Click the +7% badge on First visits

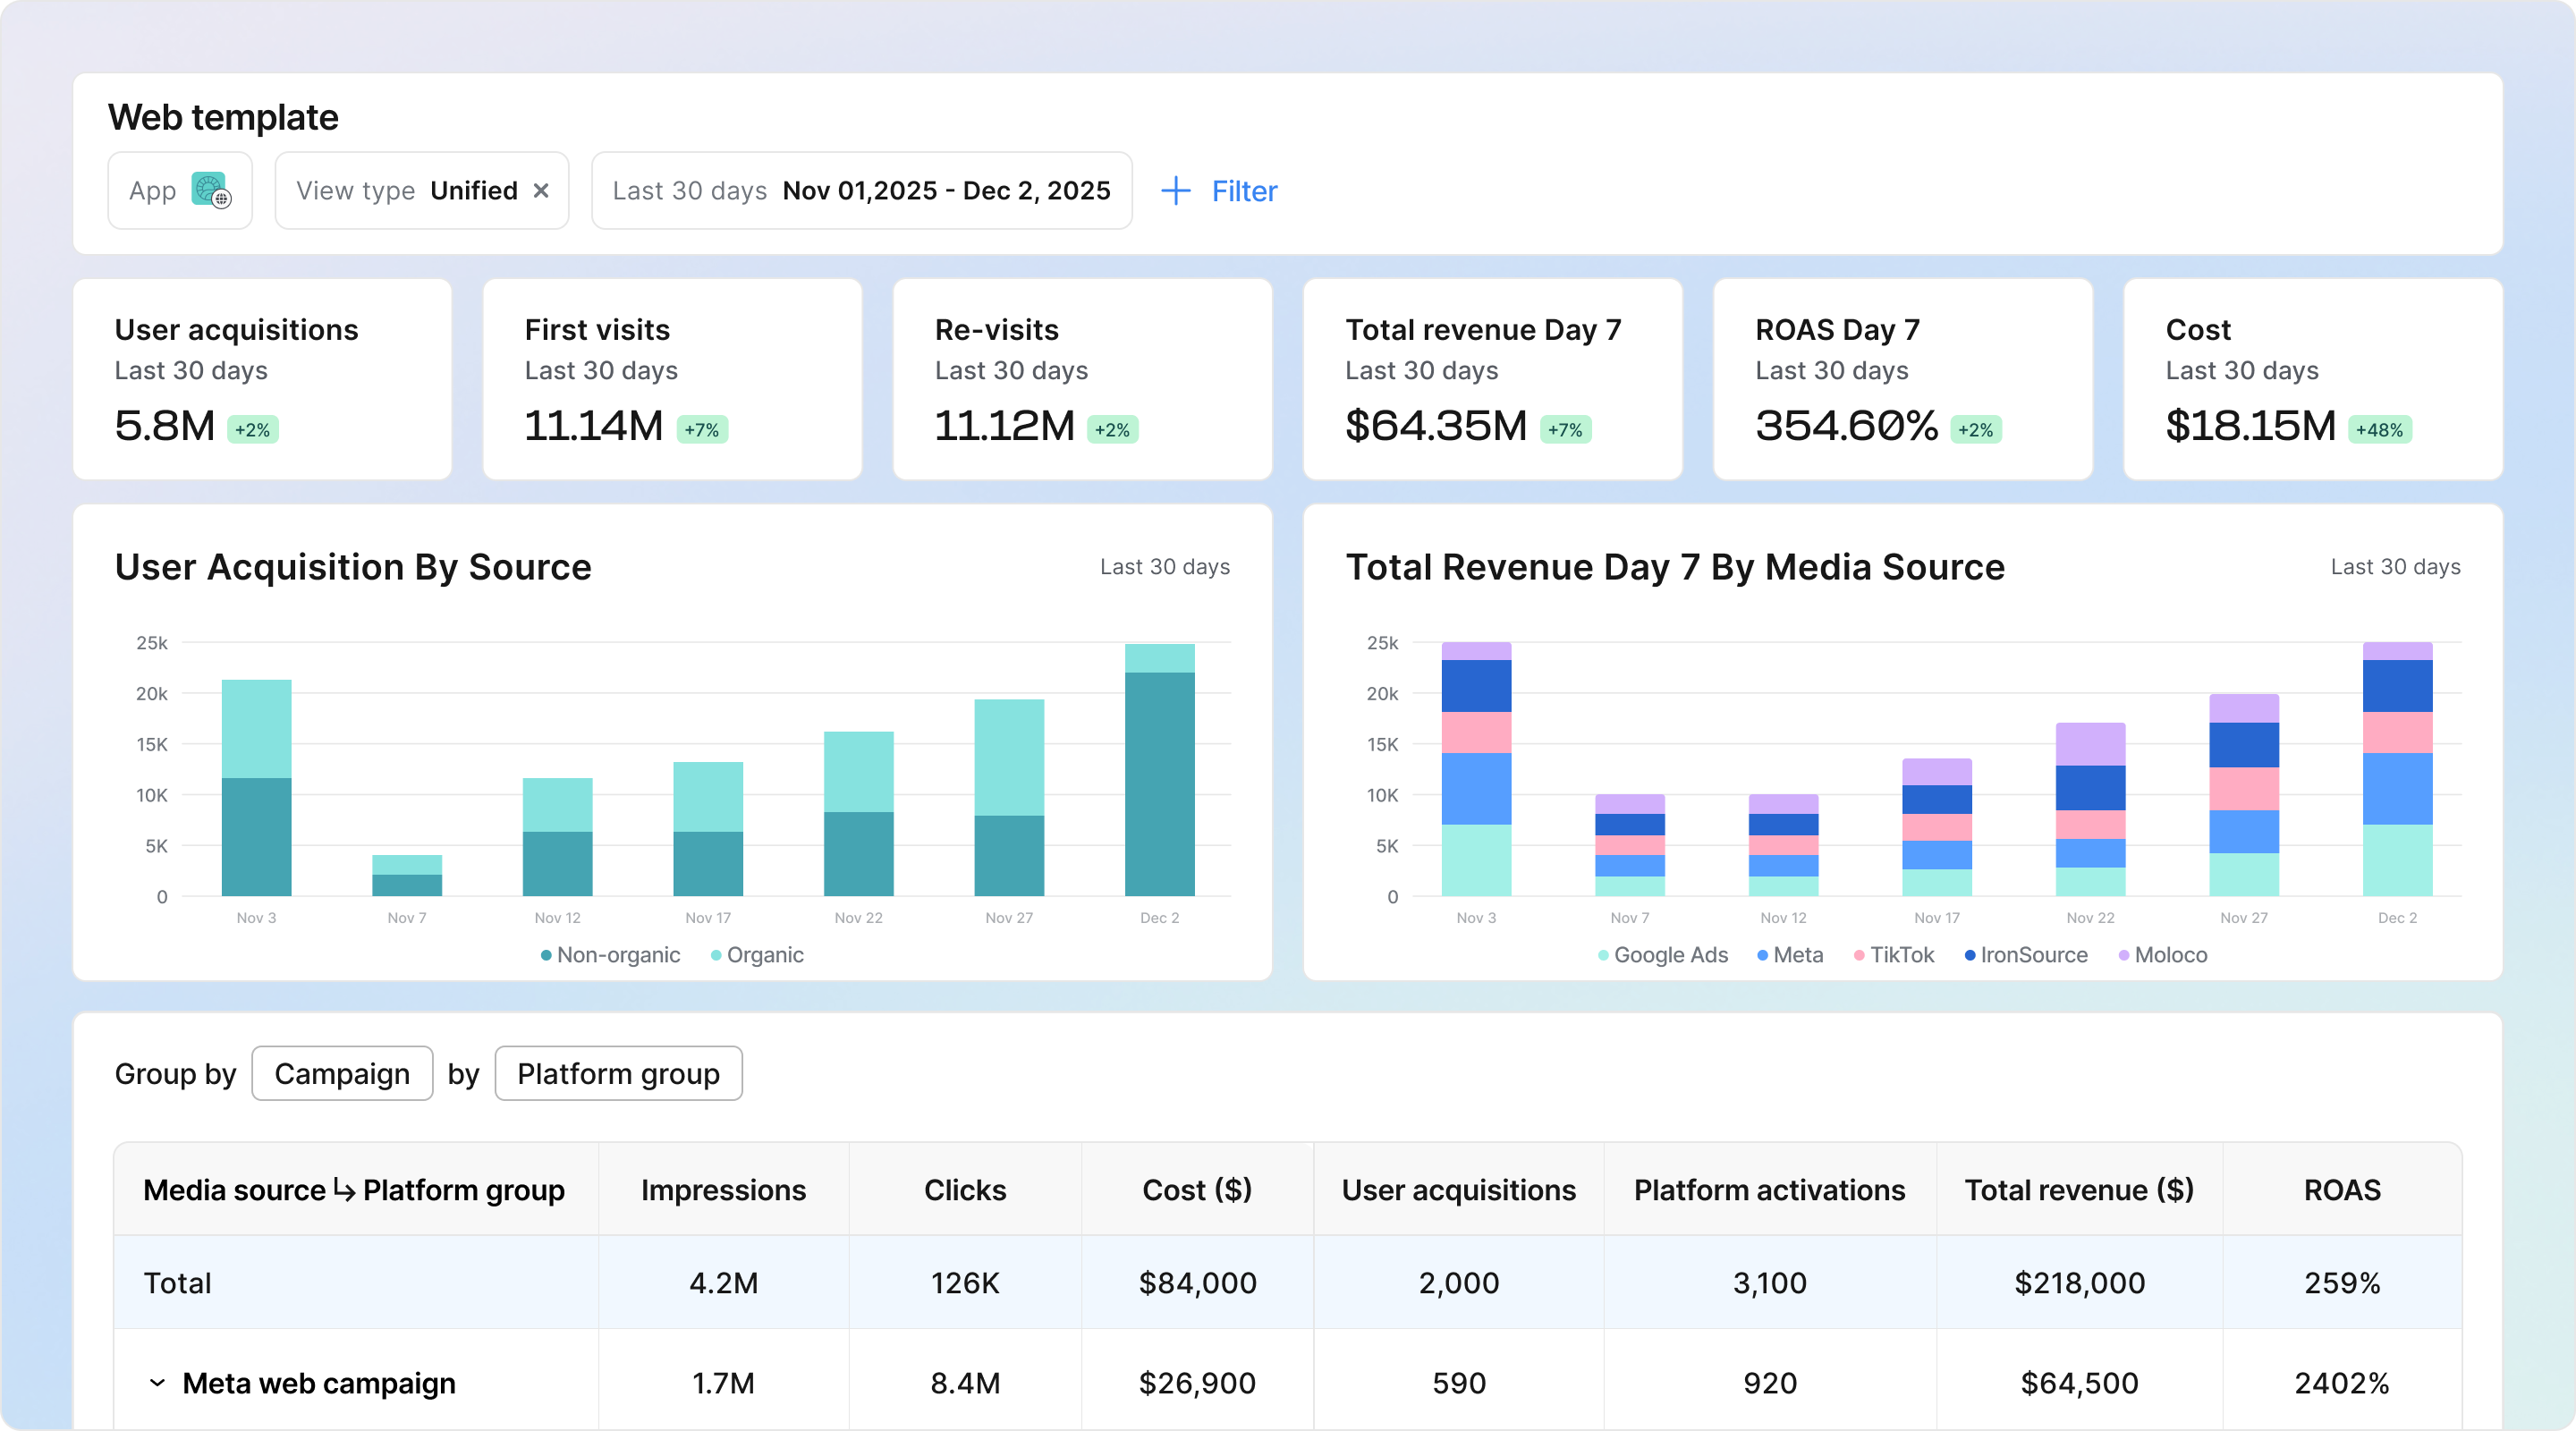702,430
